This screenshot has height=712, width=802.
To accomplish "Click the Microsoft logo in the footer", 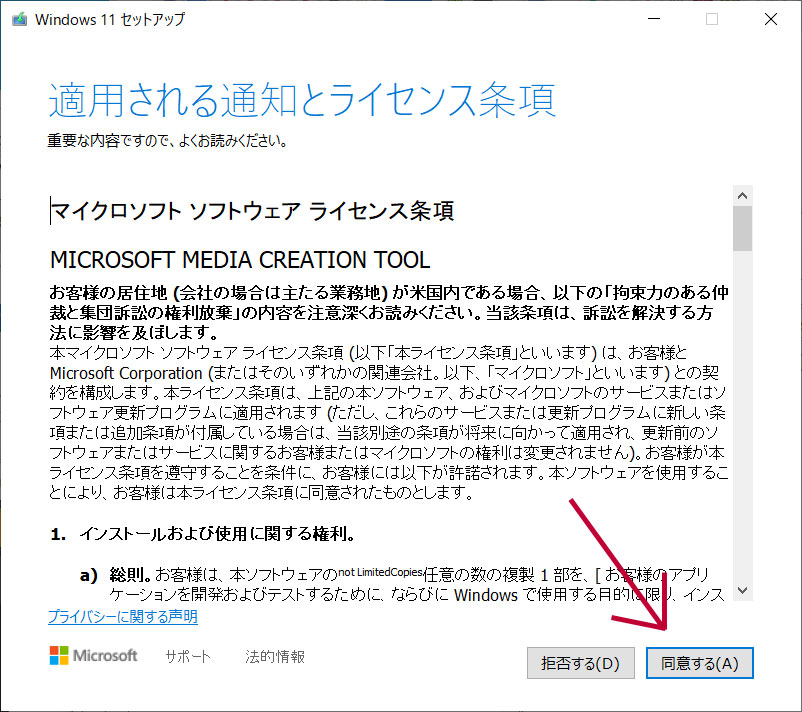I will point(93,656).
